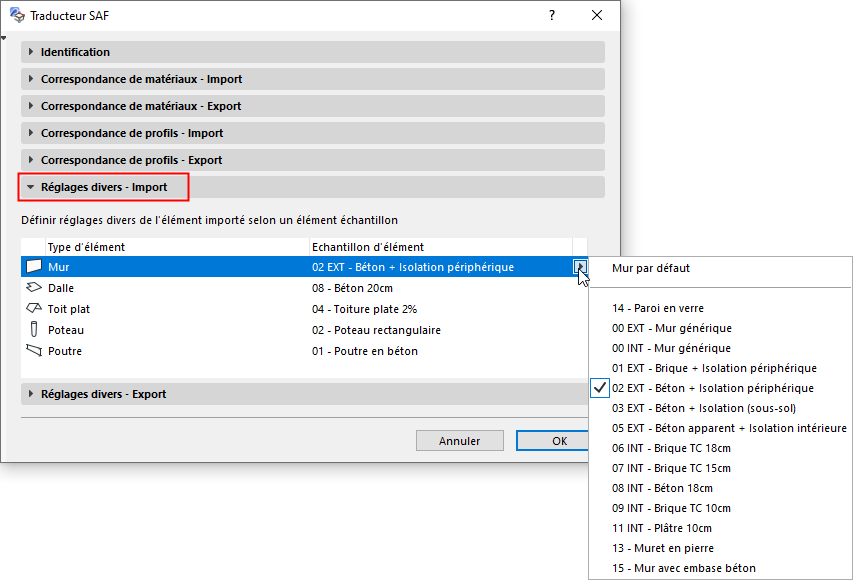Image resolution: width=853 pixels, height=580 pixels.
Task: Select 13 - Muret en pierre
Action: point(720,548)
